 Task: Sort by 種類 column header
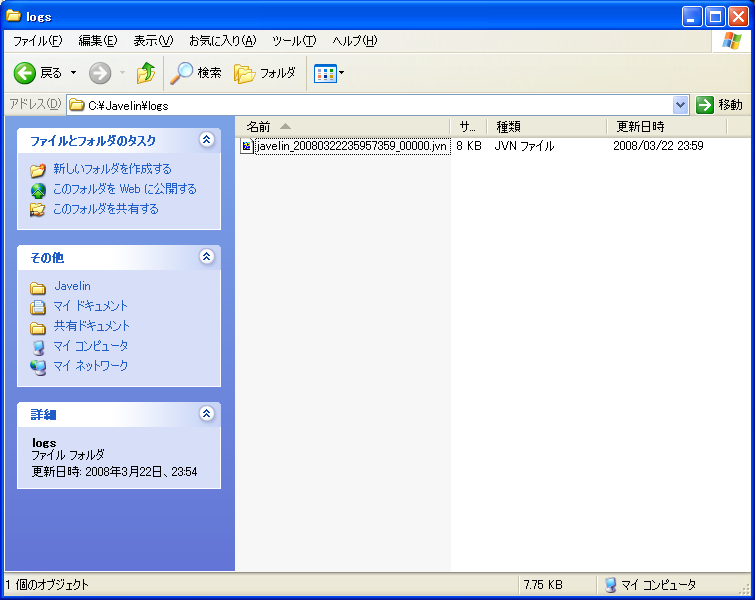point(547,127)
